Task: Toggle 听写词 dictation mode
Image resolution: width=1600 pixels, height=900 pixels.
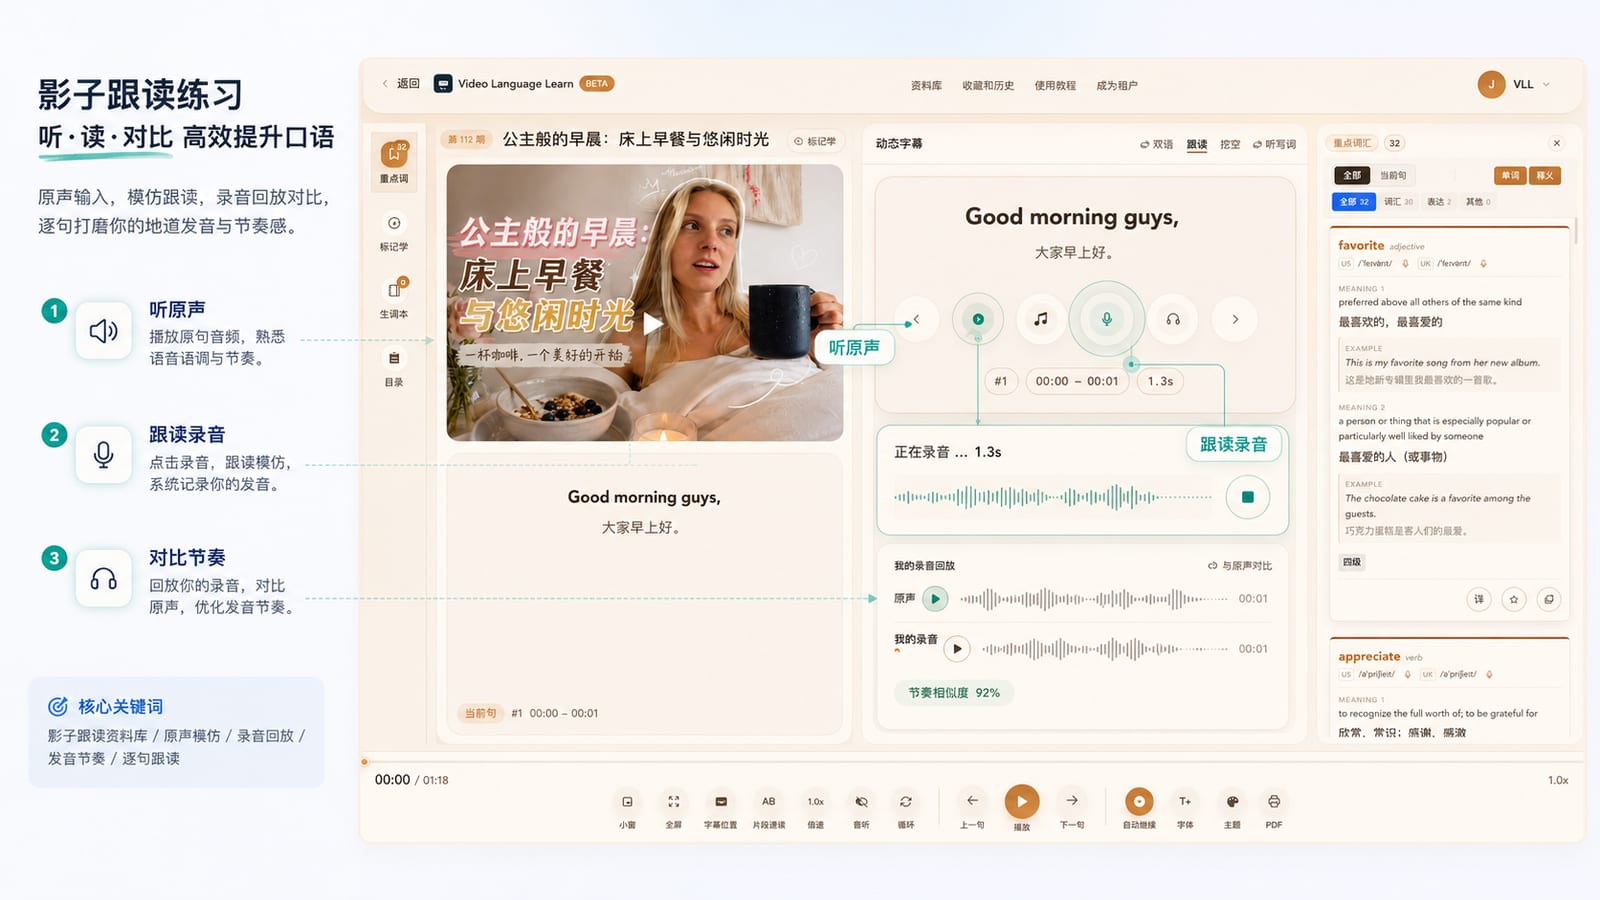Action: click(x=1274, y=144)
